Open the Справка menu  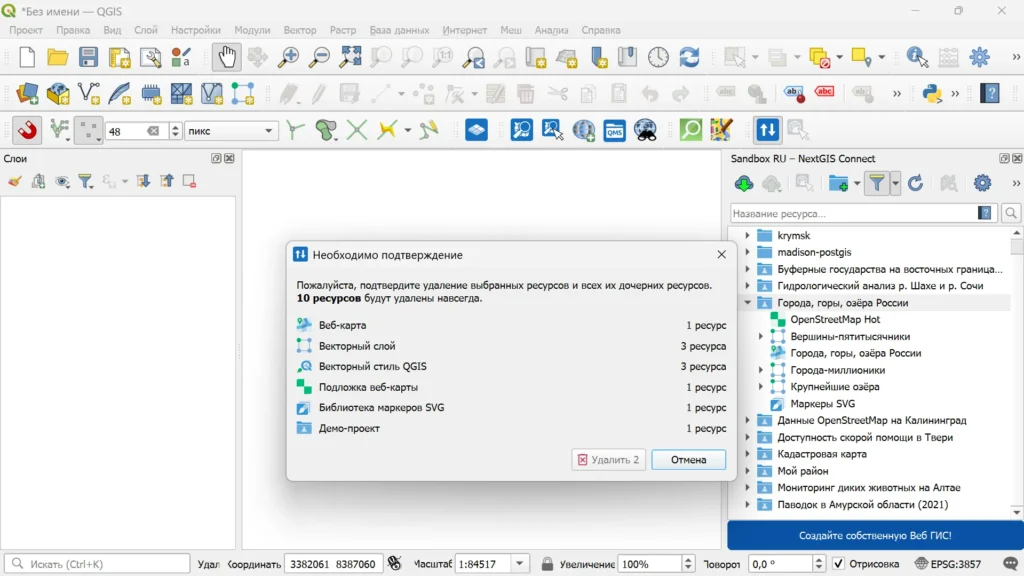tap(601, 30)
